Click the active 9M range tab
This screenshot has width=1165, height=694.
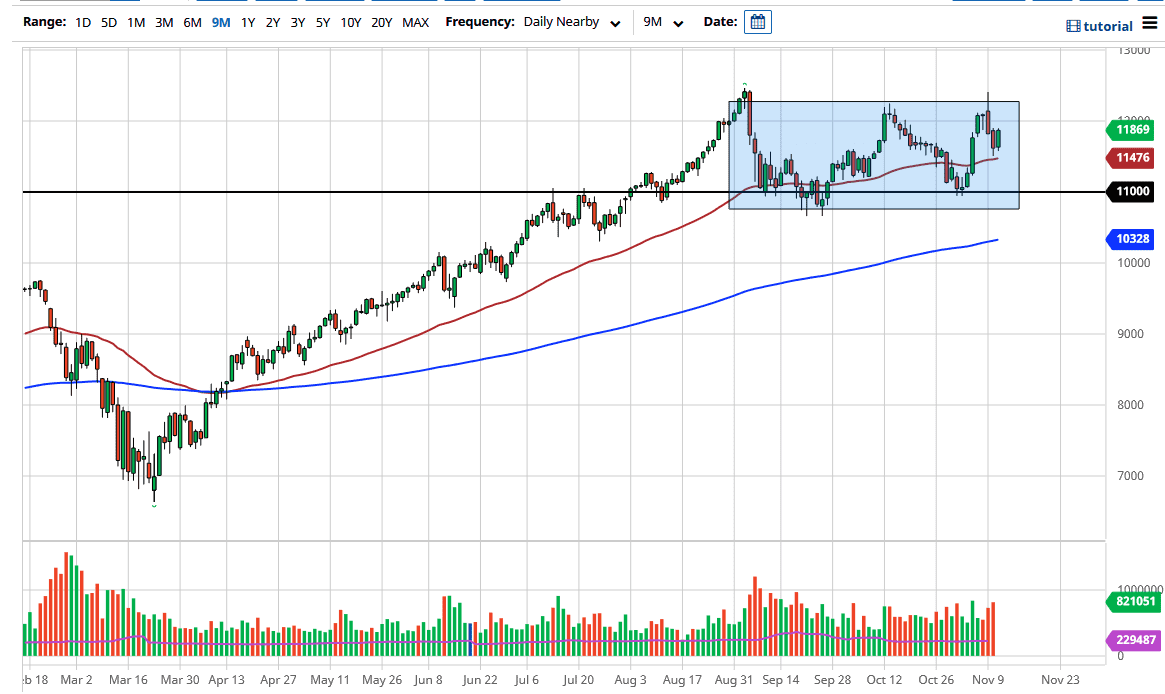pos(219,21)
